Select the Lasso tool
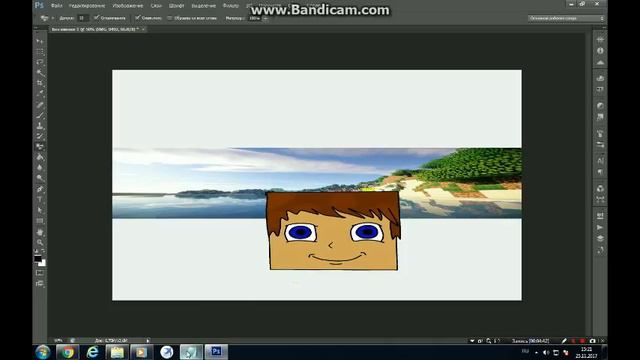This screenshot has height=360, width=640. click(40, 62)
